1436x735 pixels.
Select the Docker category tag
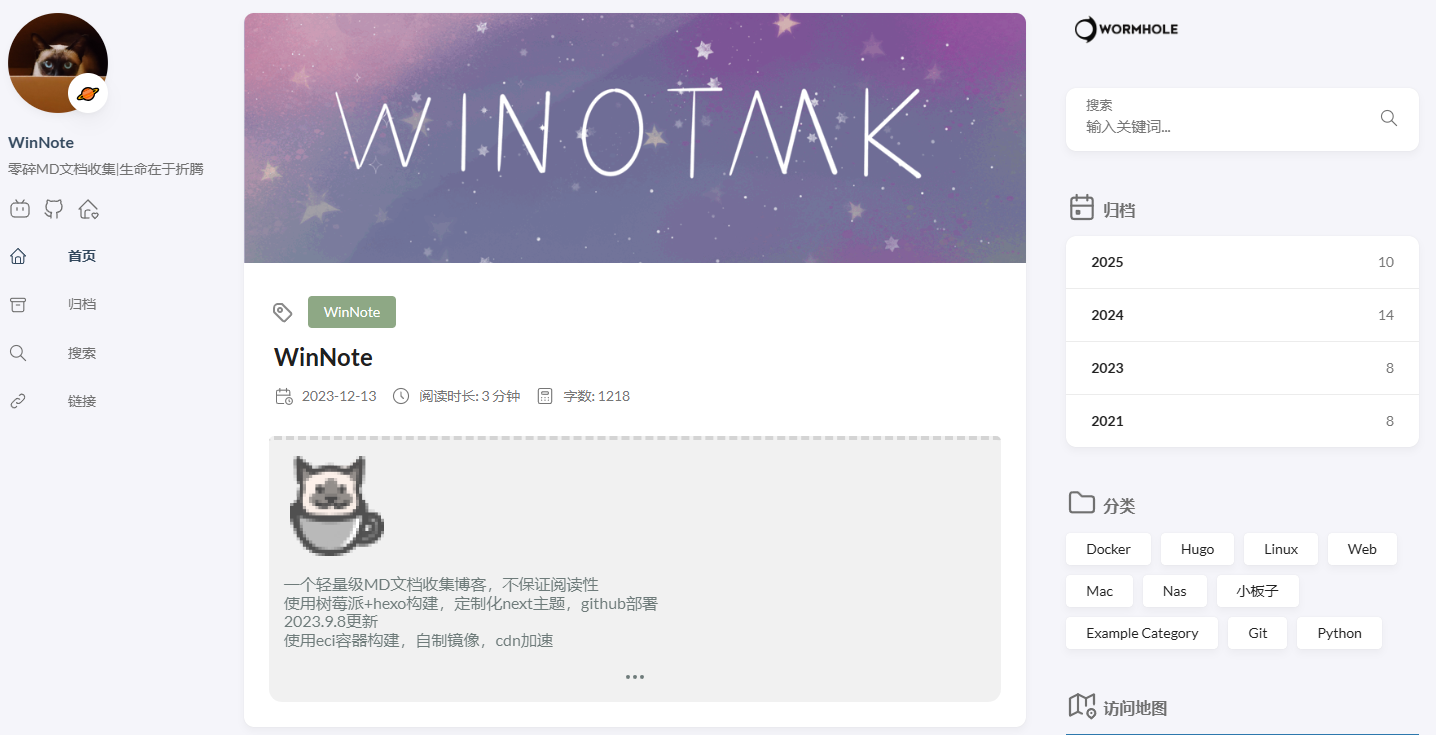(1108, 549)
